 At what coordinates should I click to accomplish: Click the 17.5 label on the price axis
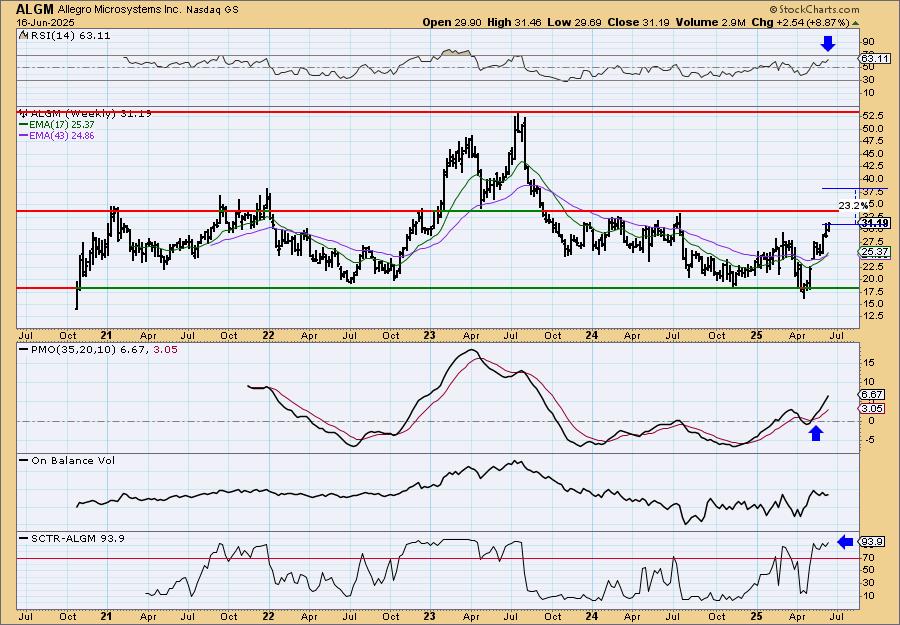point(872,292)
